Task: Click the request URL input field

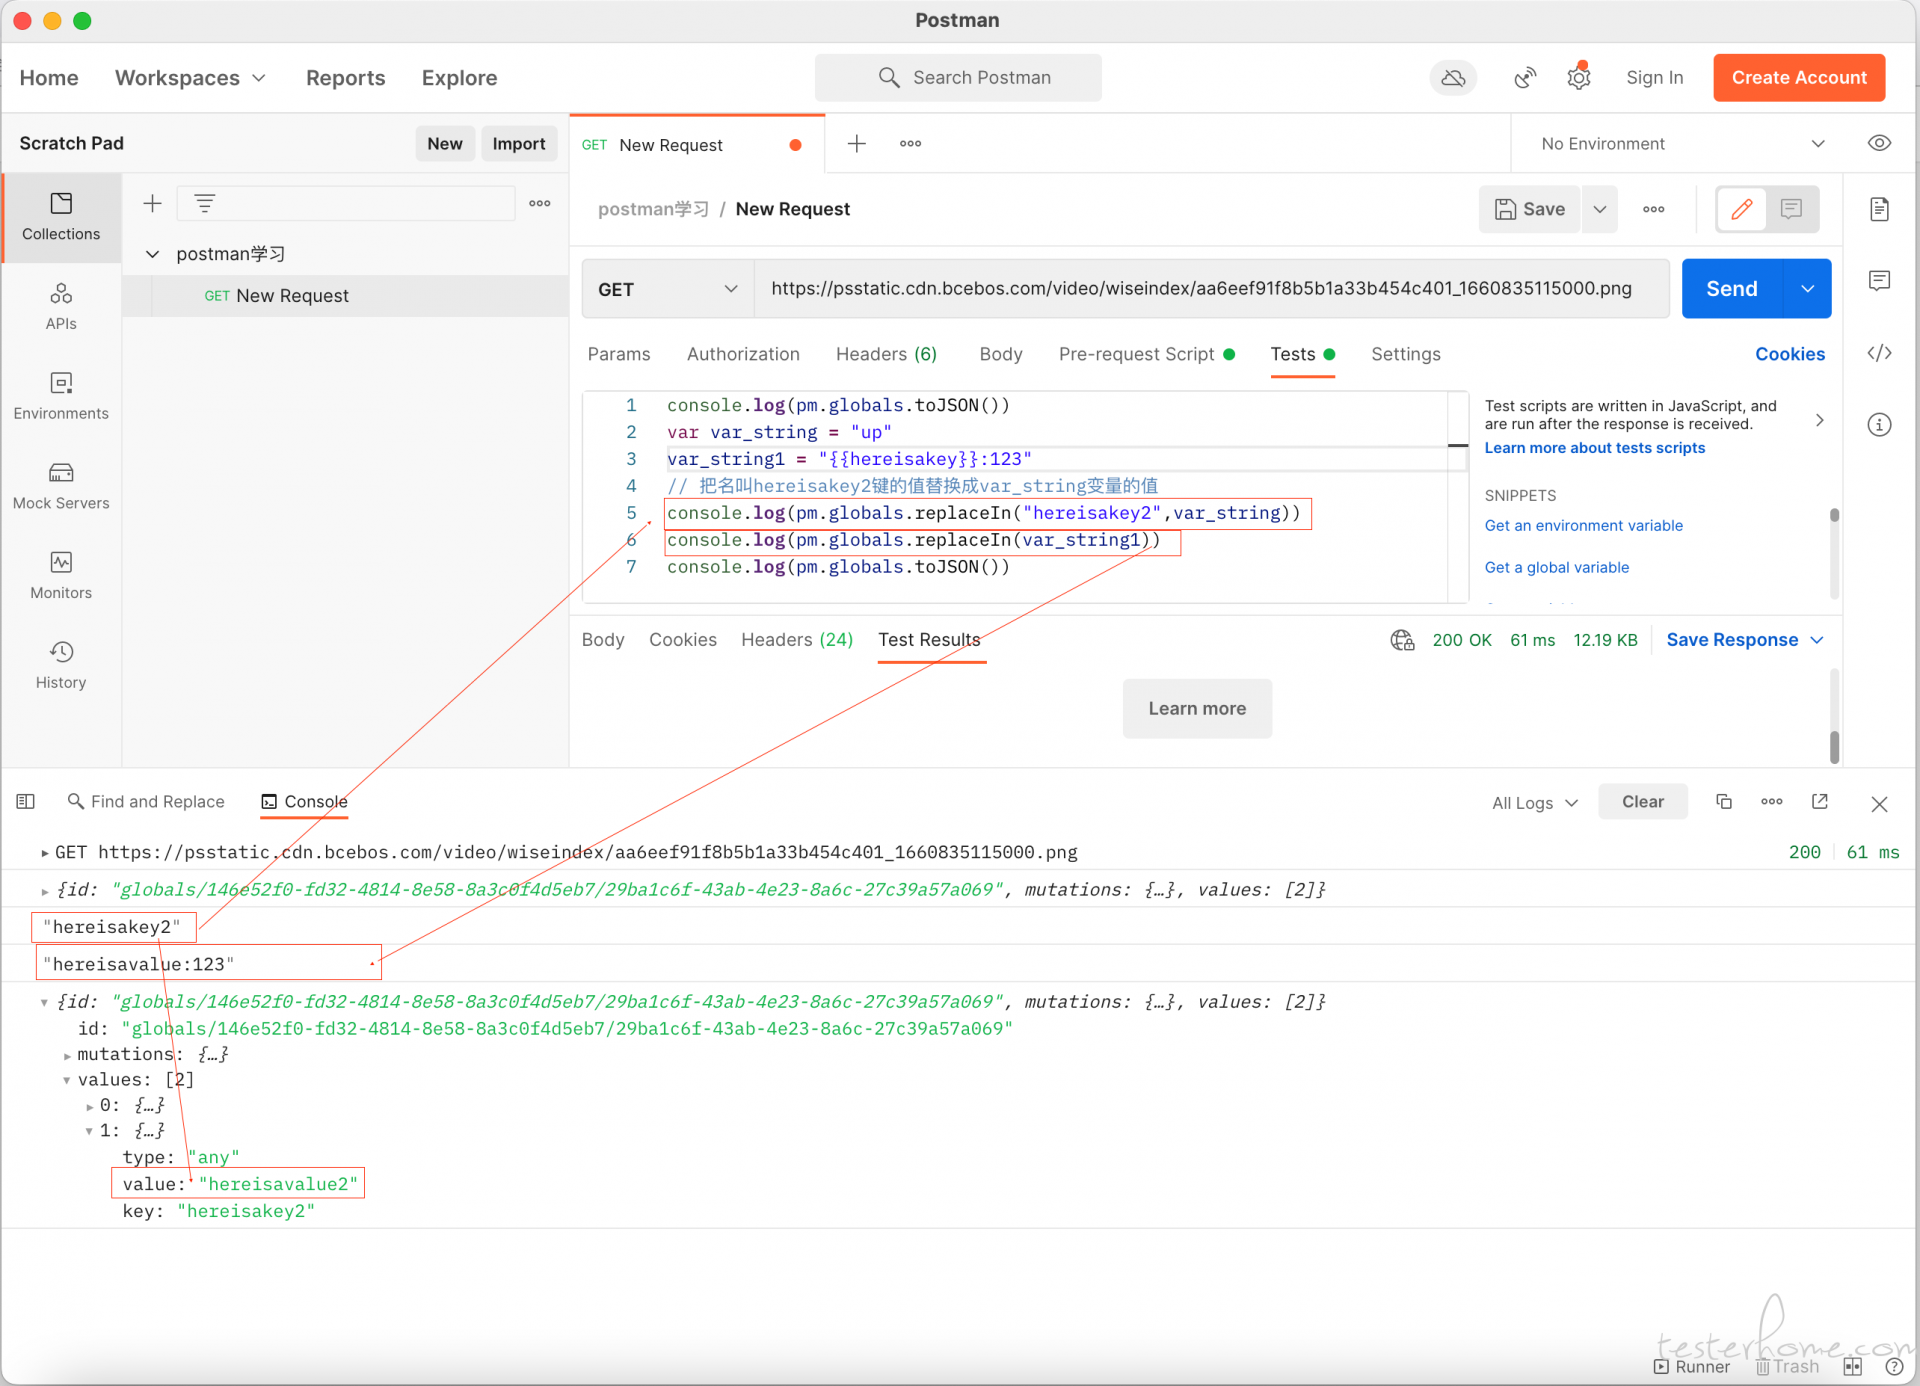Action: click(x=1212, y=289)
